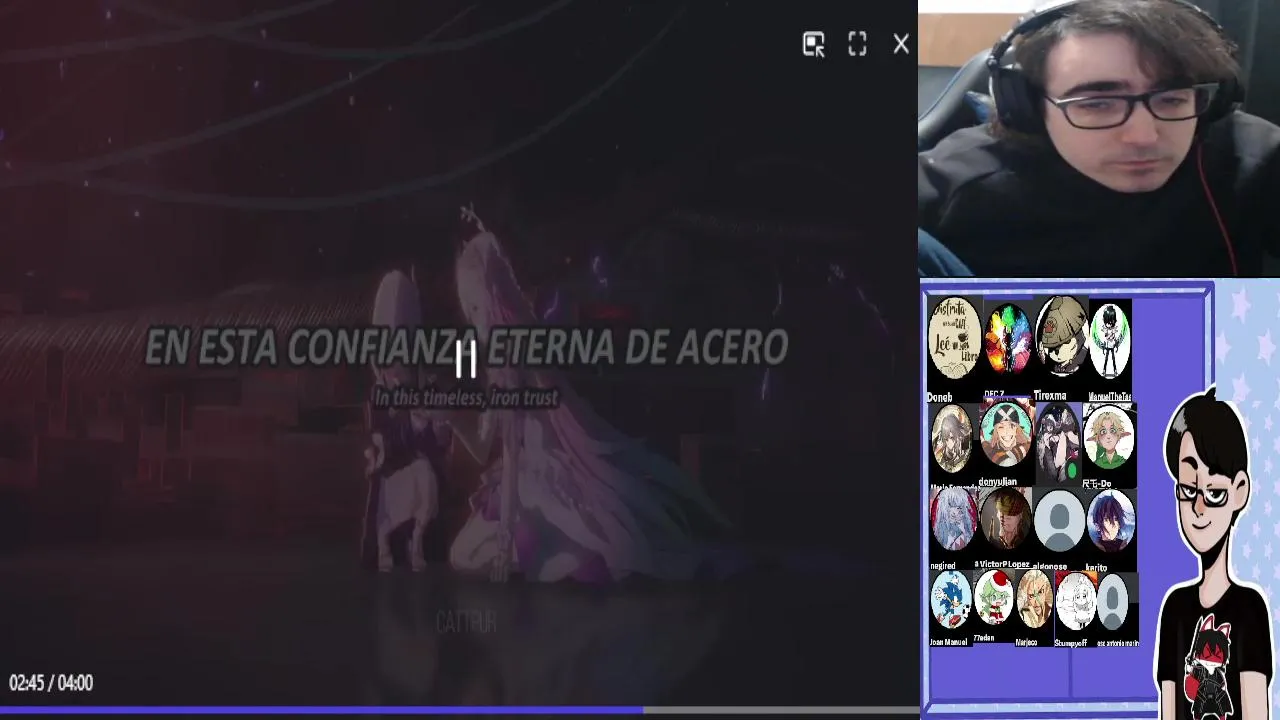The image size is (1280, 720).
Task: Select the karito avatar
Action: [1110, 520]
